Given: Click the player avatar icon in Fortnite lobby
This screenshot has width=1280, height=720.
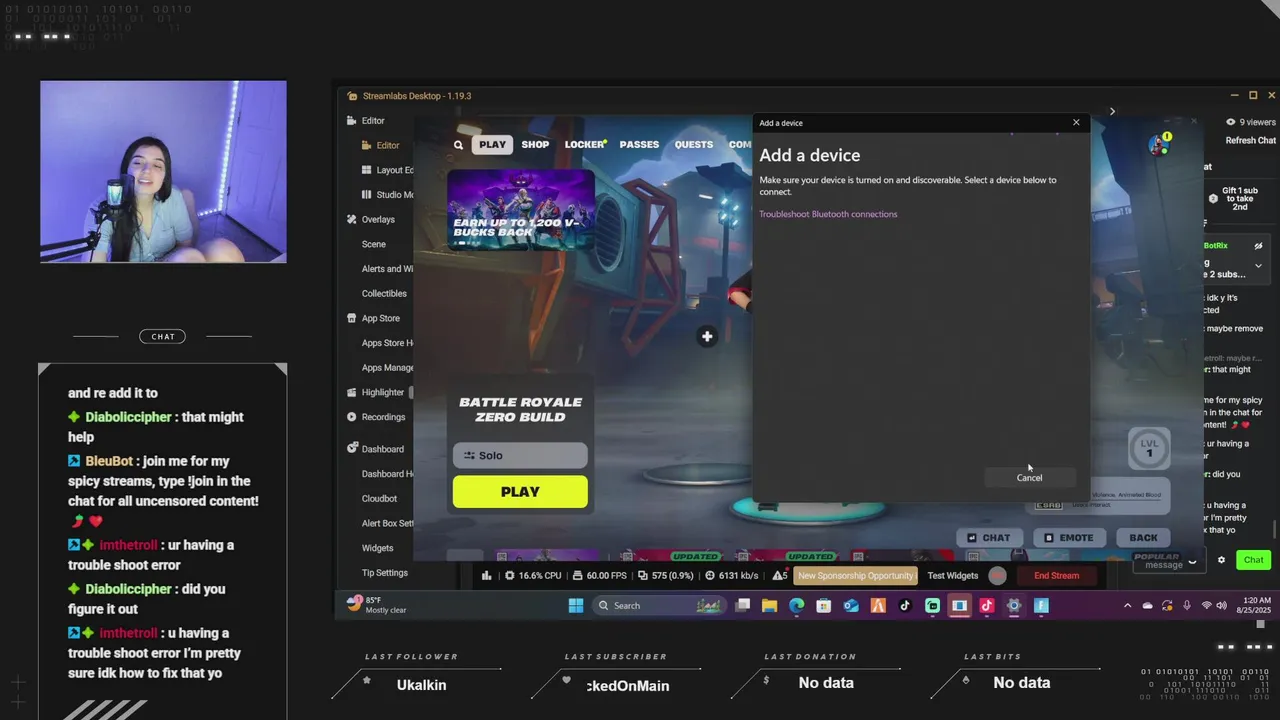Looking at the screenshot, I should tap(1160, 144).
